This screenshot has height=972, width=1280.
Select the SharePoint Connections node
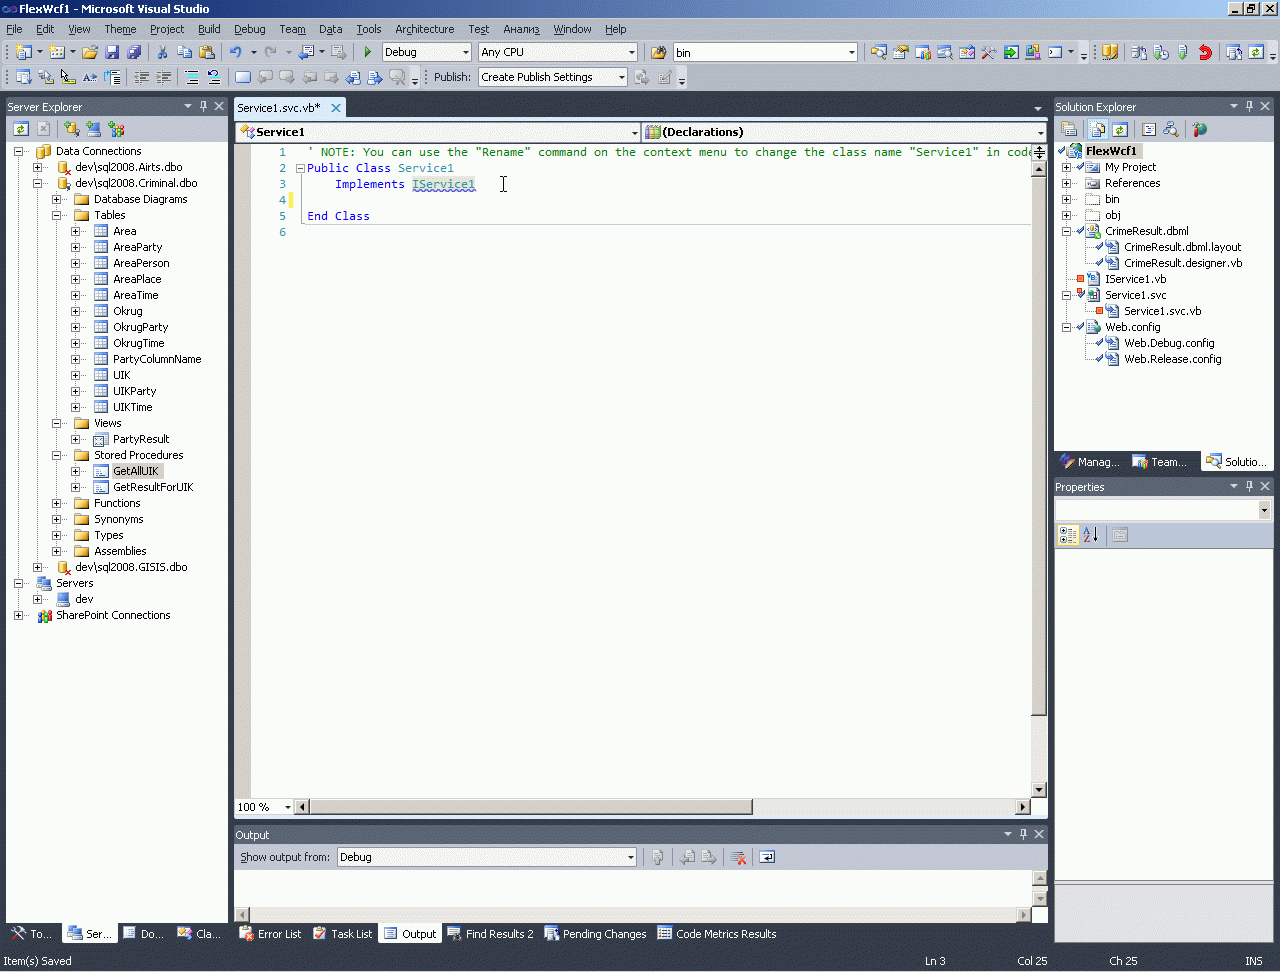coord(113,615)
